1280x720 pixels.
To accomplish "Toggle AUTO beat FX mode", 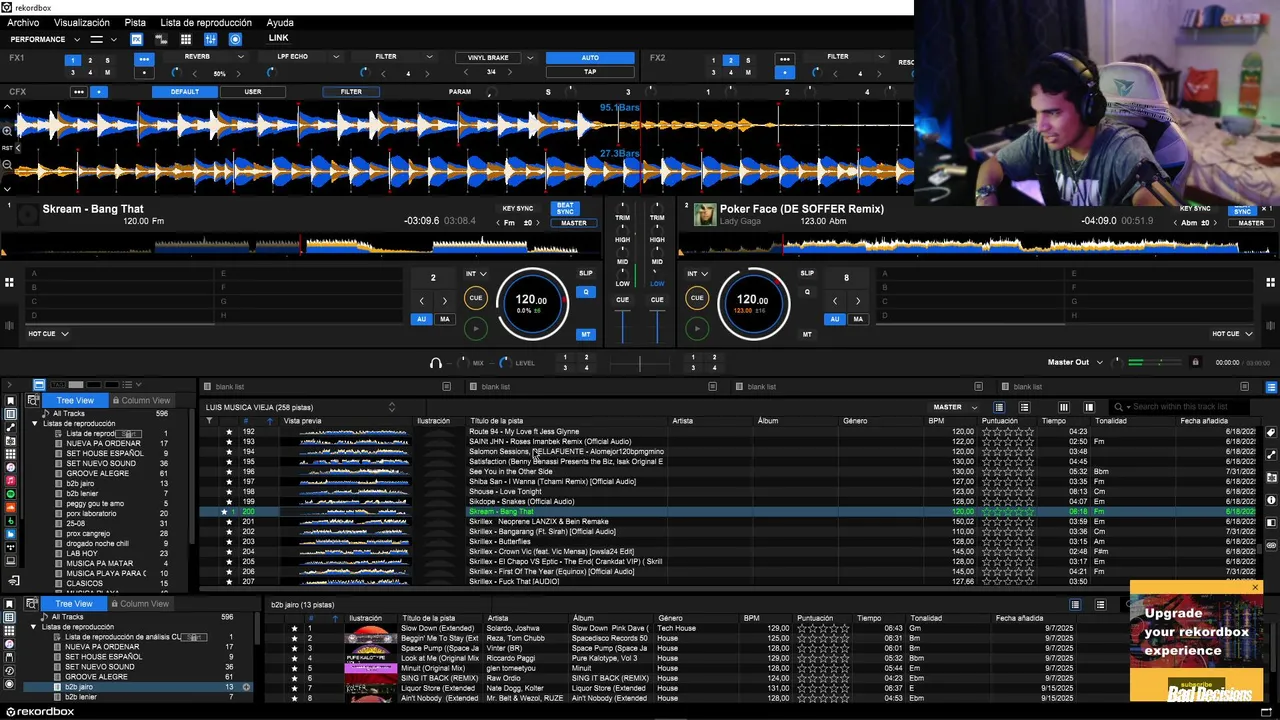I will click(590, 58).
